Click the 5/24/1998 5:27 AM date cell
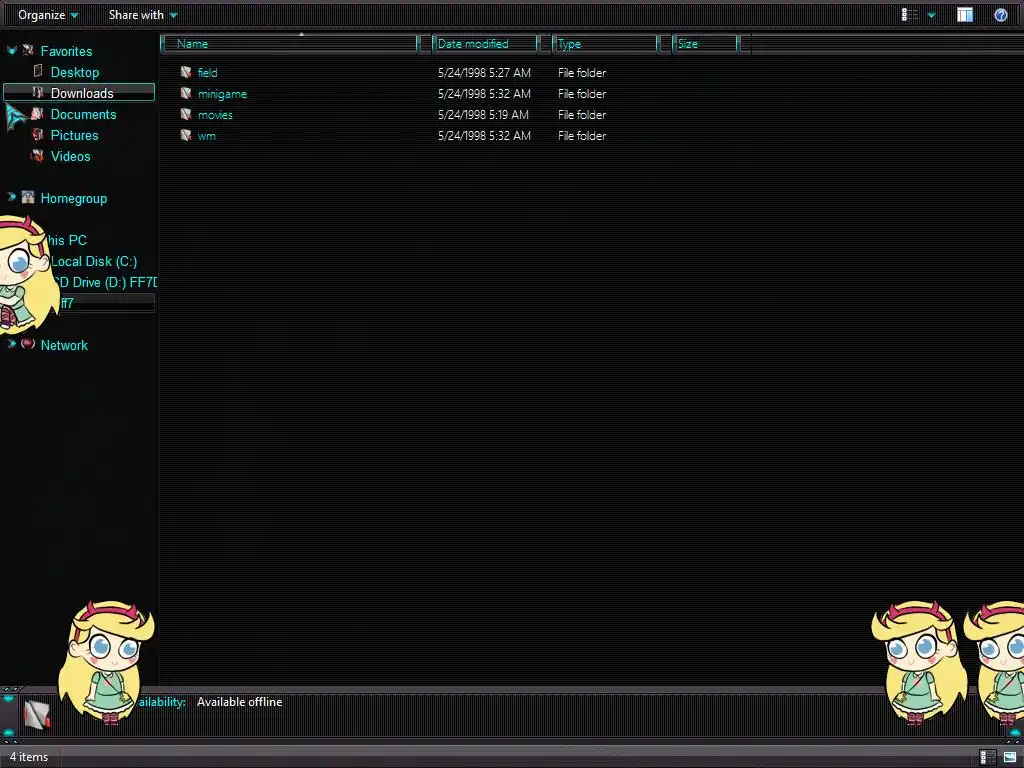The height and width of the screenshot is (768, 1024). [x=484, y=72]
